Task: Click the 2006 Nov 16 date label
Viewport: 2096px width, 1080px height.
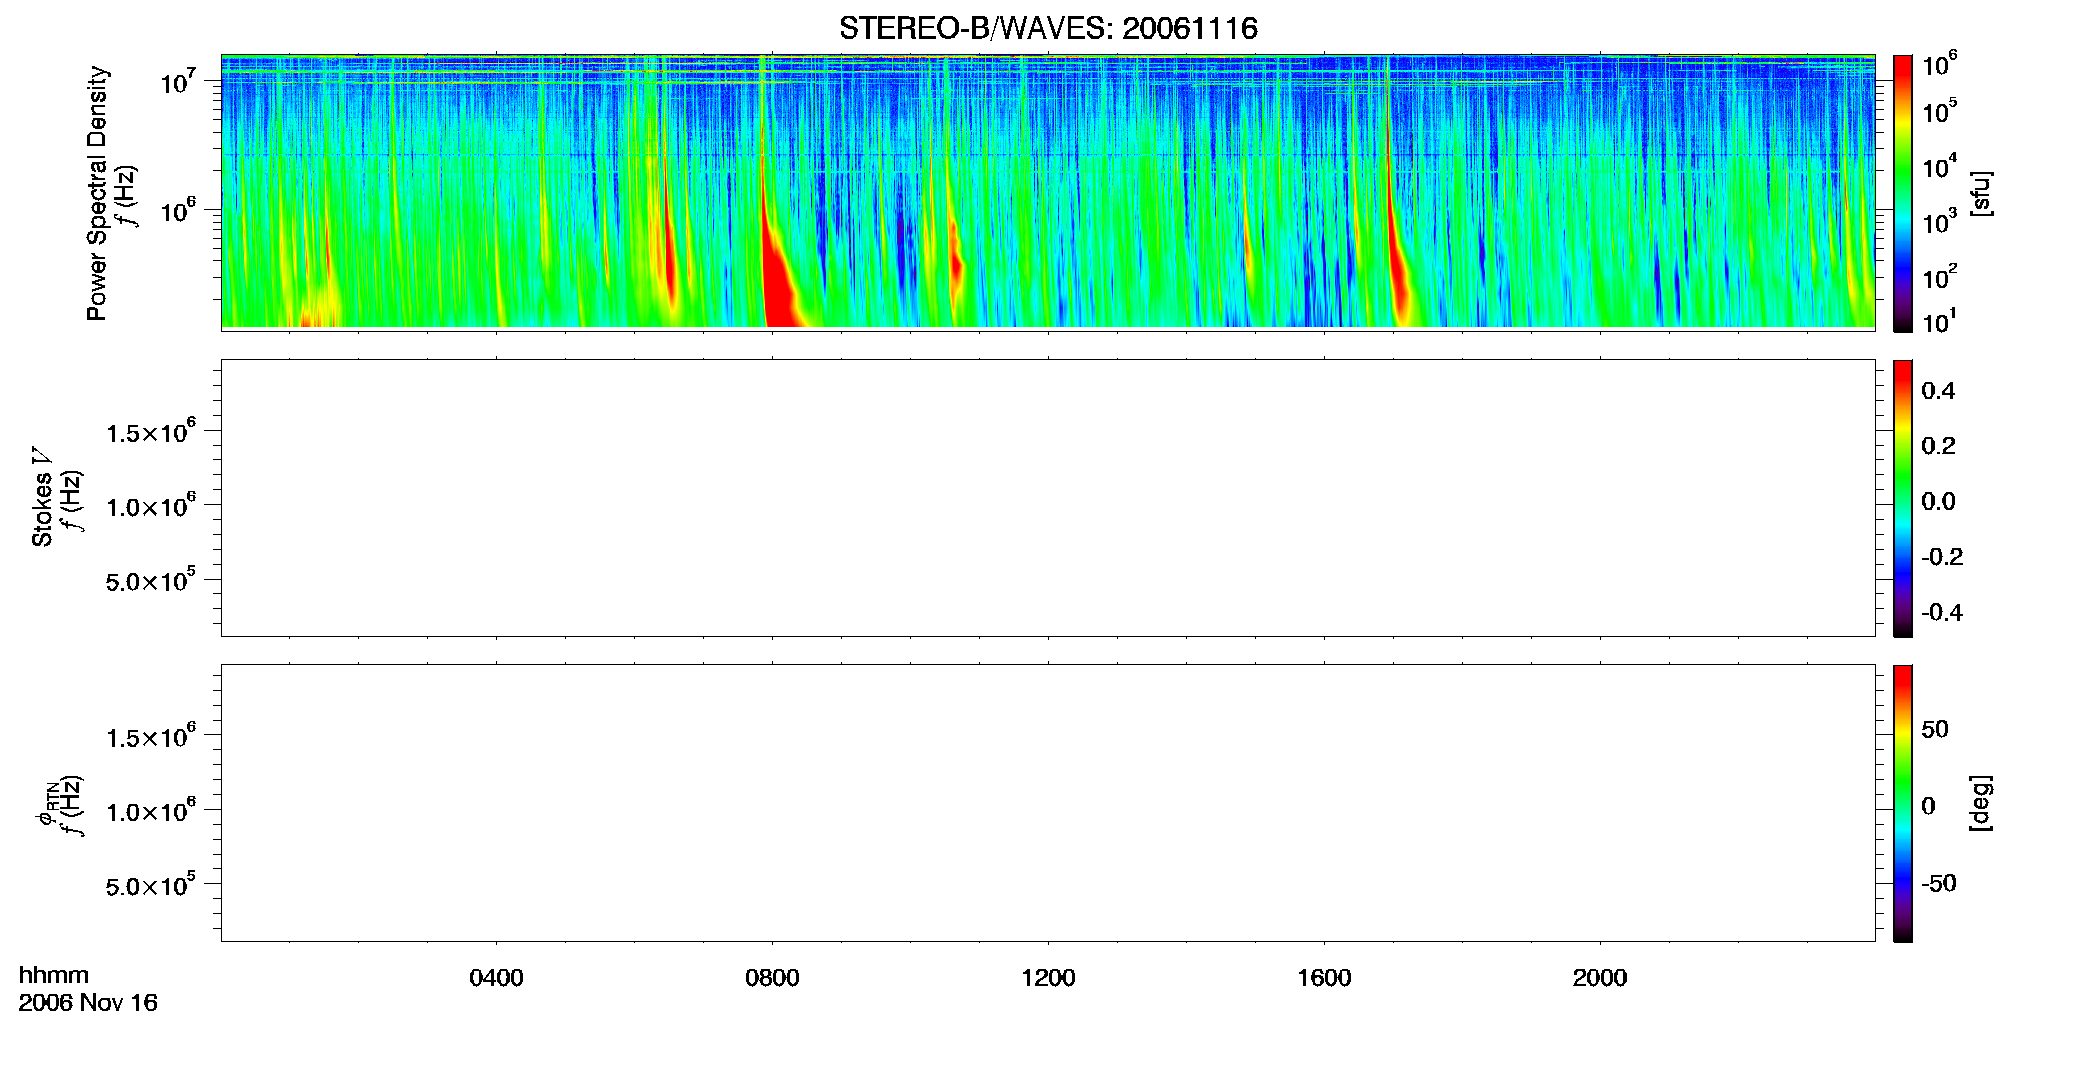Action: pyautogui.click(x=88, y=1003)
